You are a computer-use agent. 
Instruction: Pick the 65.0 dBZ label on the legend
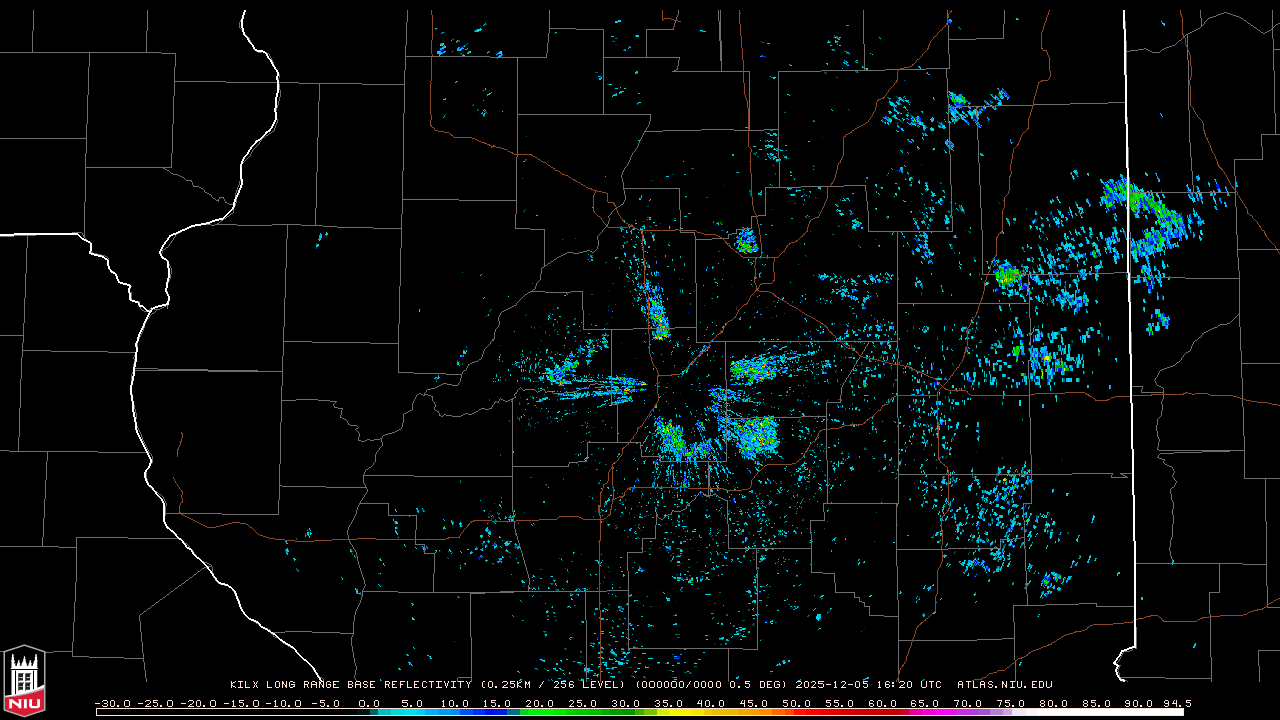tap(926, 703)
